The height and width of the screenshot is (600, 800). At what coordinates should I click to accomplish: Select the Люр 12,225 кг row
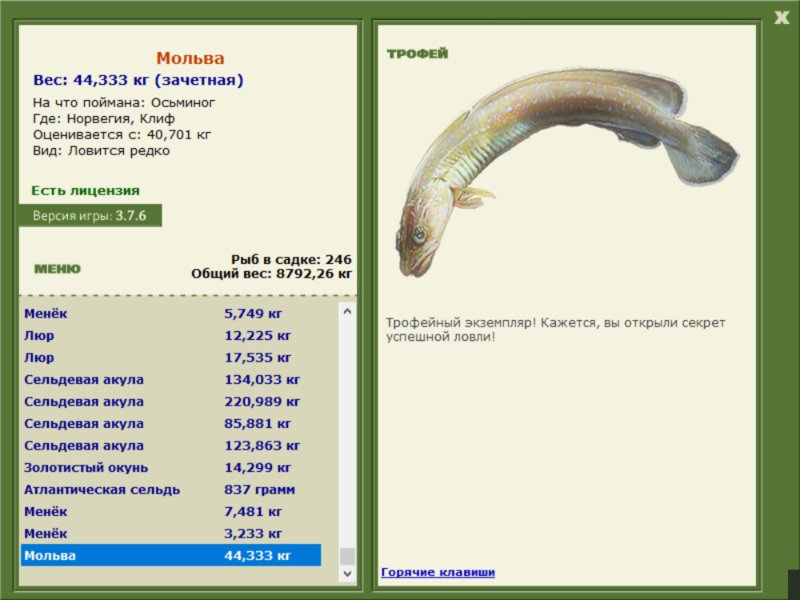(x=171, y=335)
